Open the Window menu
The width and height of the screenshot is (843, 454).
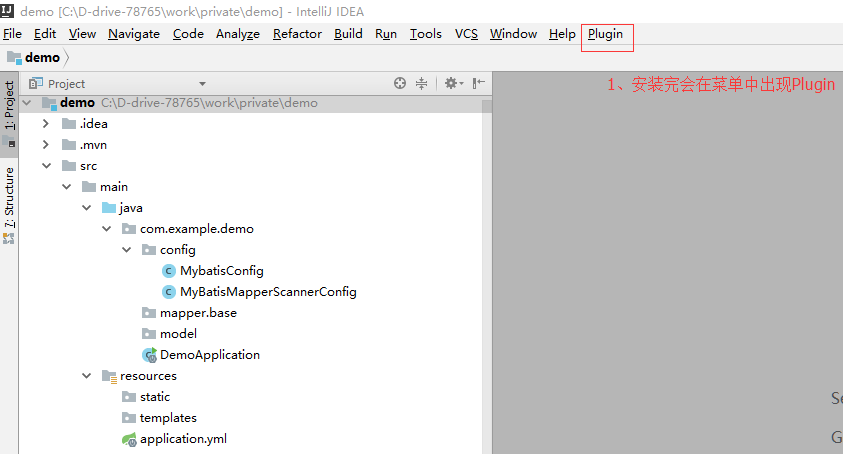(513, 34)
